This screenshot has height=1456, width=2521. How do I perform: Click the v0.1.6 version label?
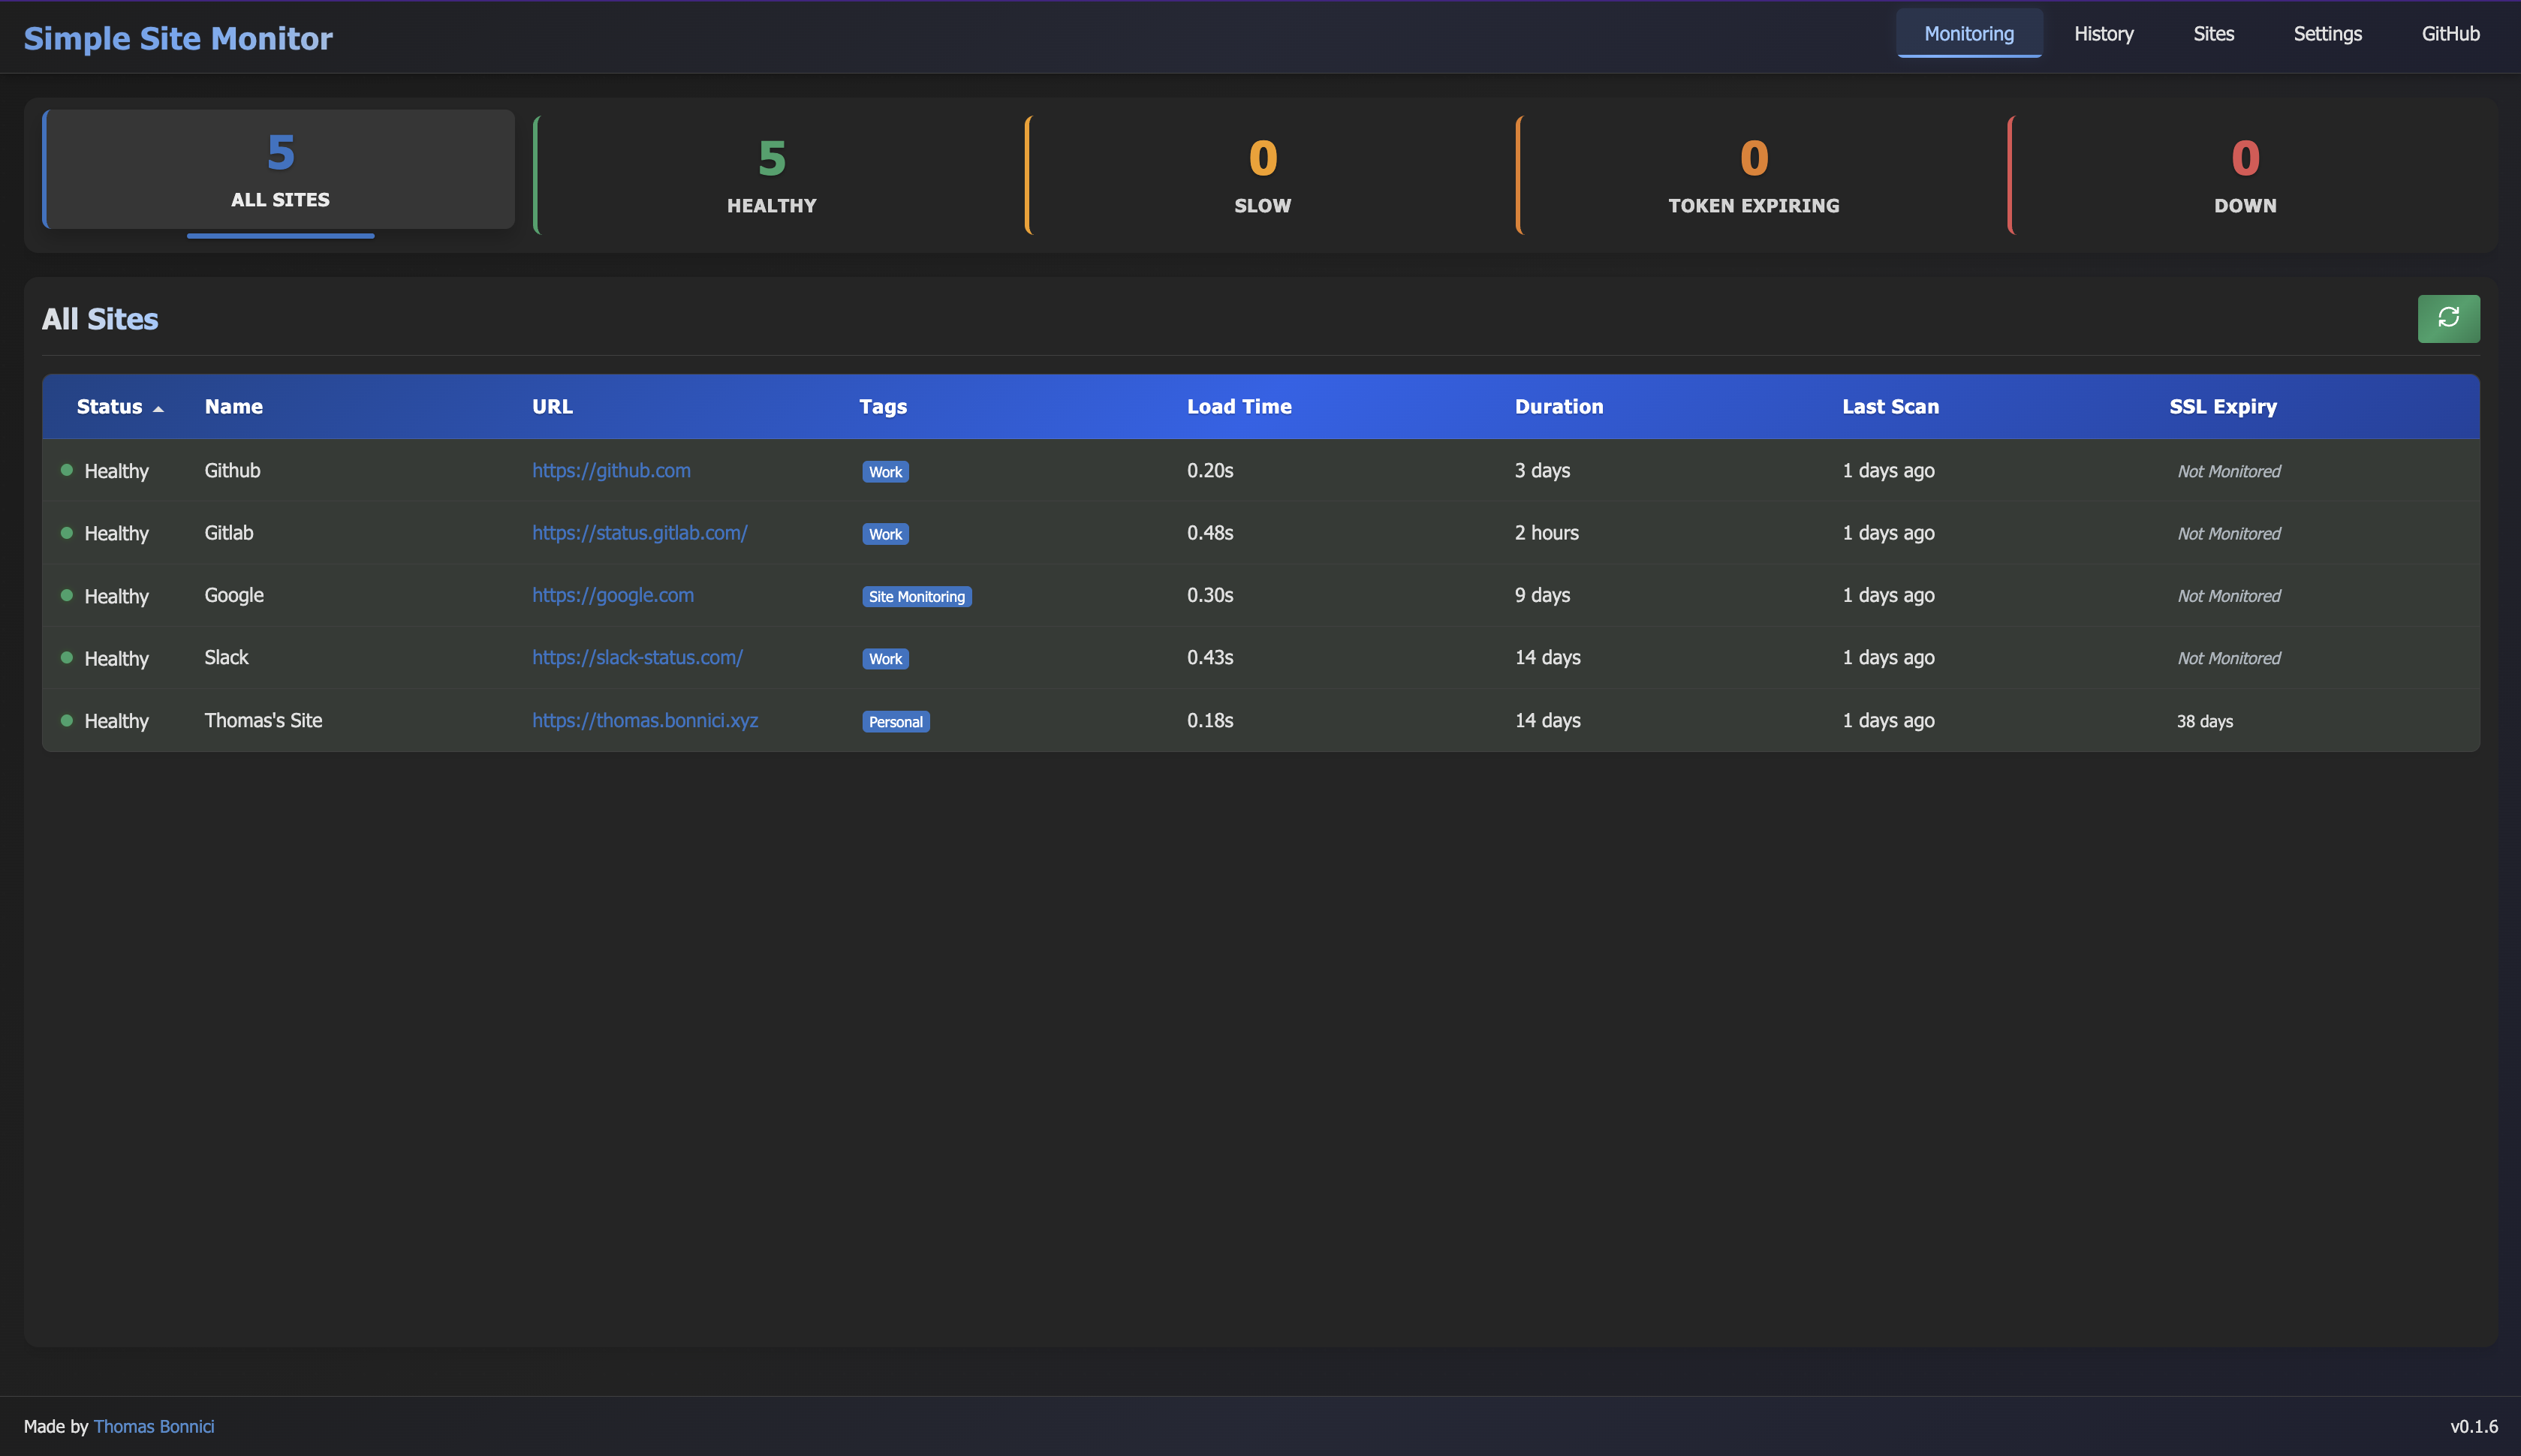[2474, 1426]
